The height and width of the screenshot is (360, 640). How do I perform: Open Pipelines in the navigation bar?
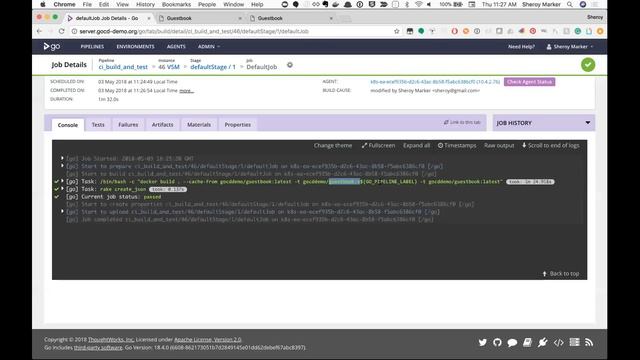click(92, 47)
